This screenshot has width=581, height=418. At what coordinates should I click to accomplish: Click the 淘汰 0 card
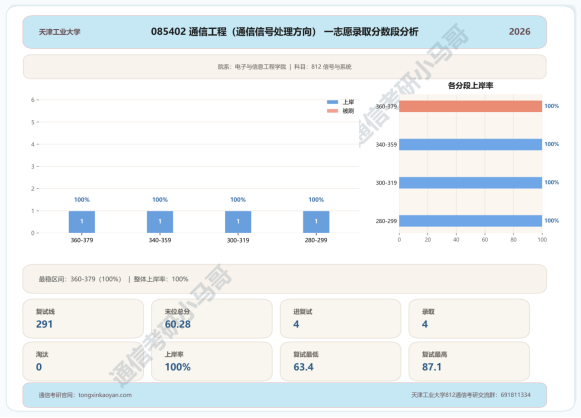[83, 361]
